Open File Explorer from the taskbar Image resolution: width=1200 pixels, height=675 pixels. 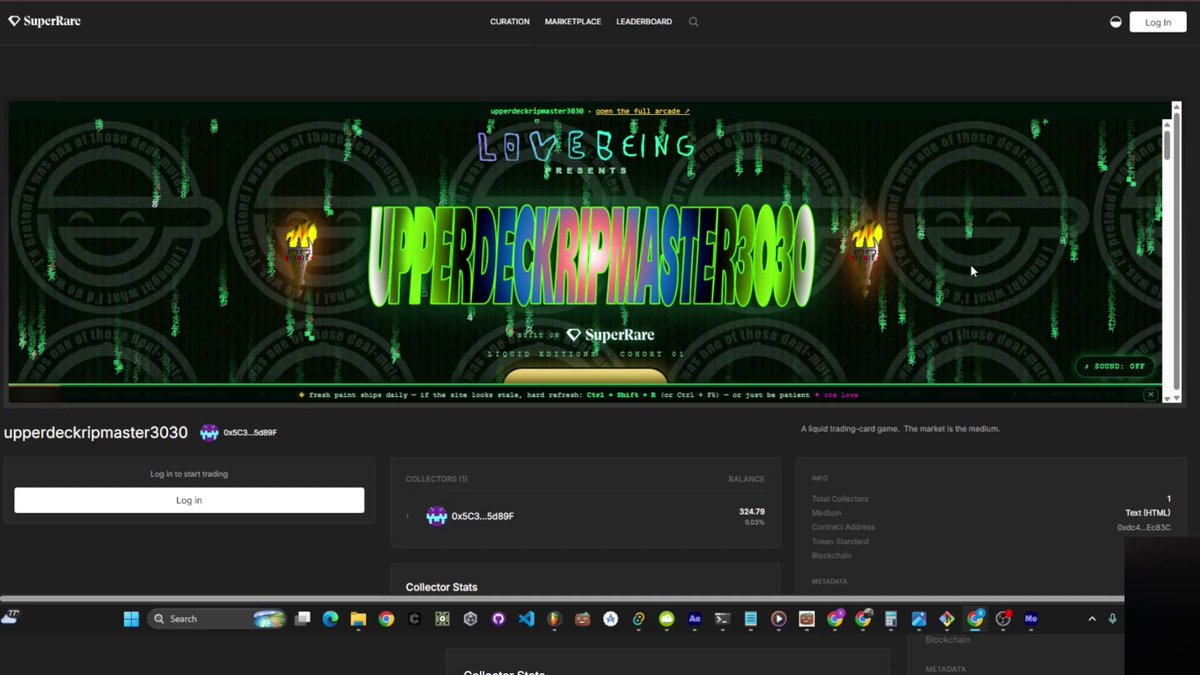coord(359,619)
